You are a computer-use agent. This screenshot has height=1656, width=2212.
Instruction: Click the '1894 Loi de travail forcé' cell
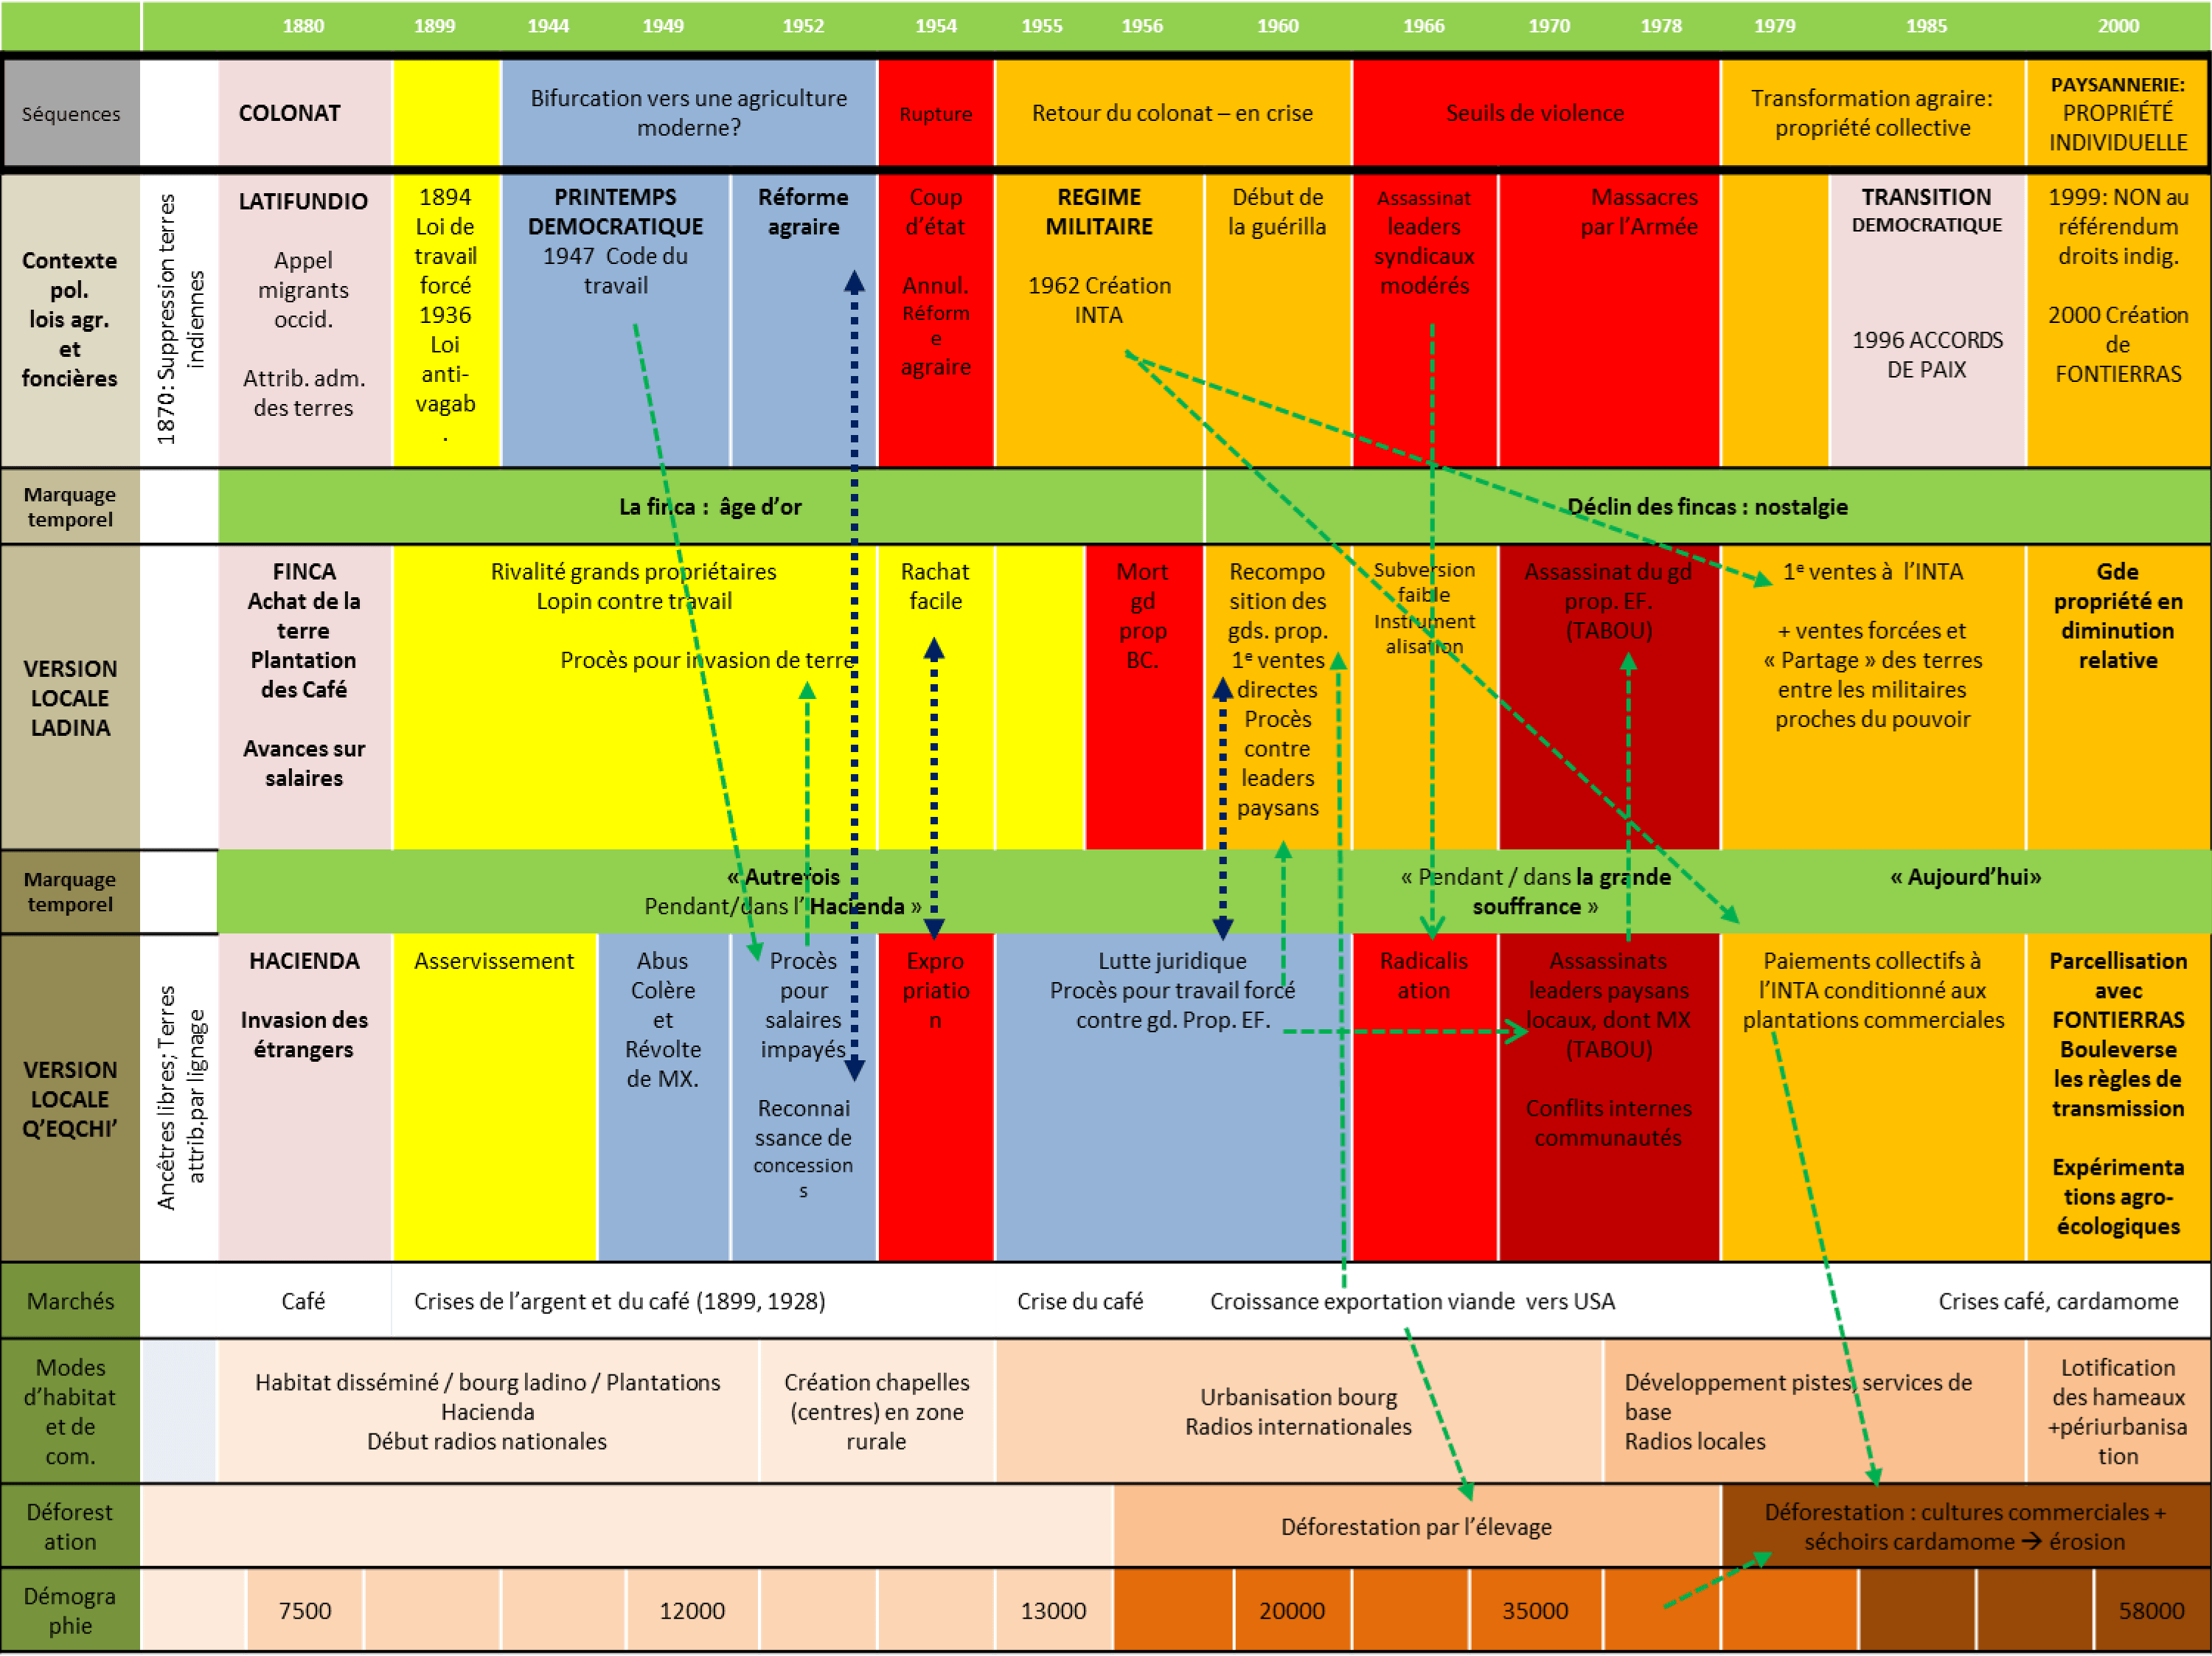[446, 320]
